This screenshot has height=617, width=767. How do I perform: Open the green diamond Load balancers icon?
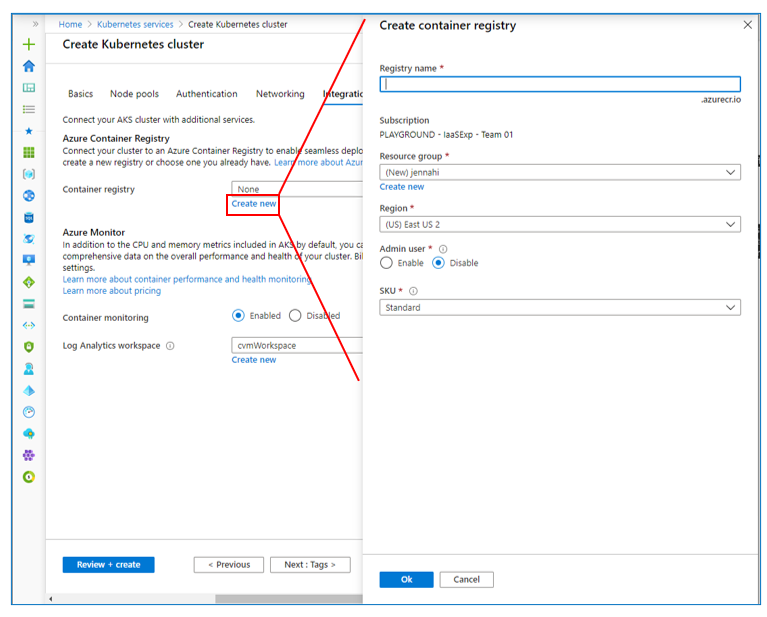[x=29, y=282]
